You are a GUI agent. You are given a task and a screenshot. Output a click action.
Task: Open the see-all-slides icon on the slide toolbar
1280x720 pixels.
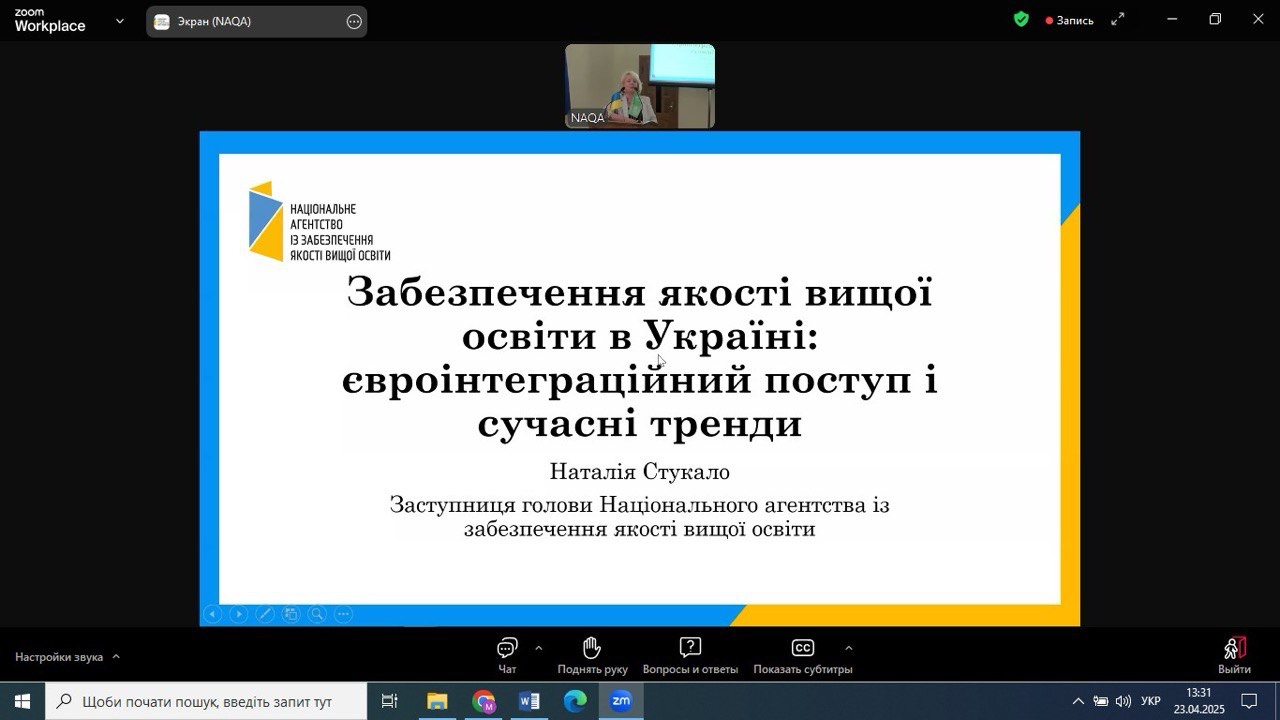pos(291,614)
